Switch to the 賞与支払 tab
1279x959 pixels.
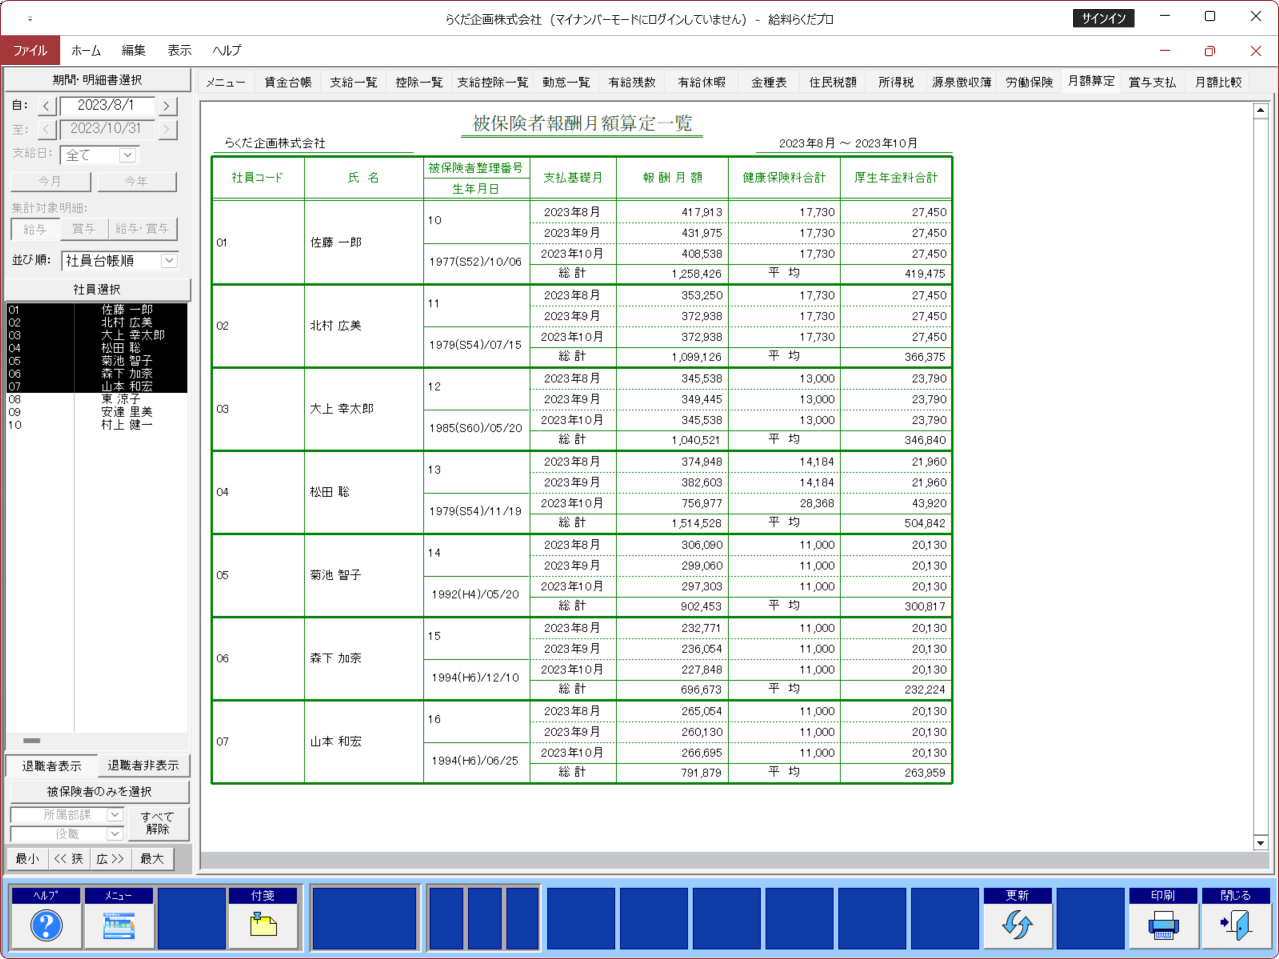pos(1152,82)
